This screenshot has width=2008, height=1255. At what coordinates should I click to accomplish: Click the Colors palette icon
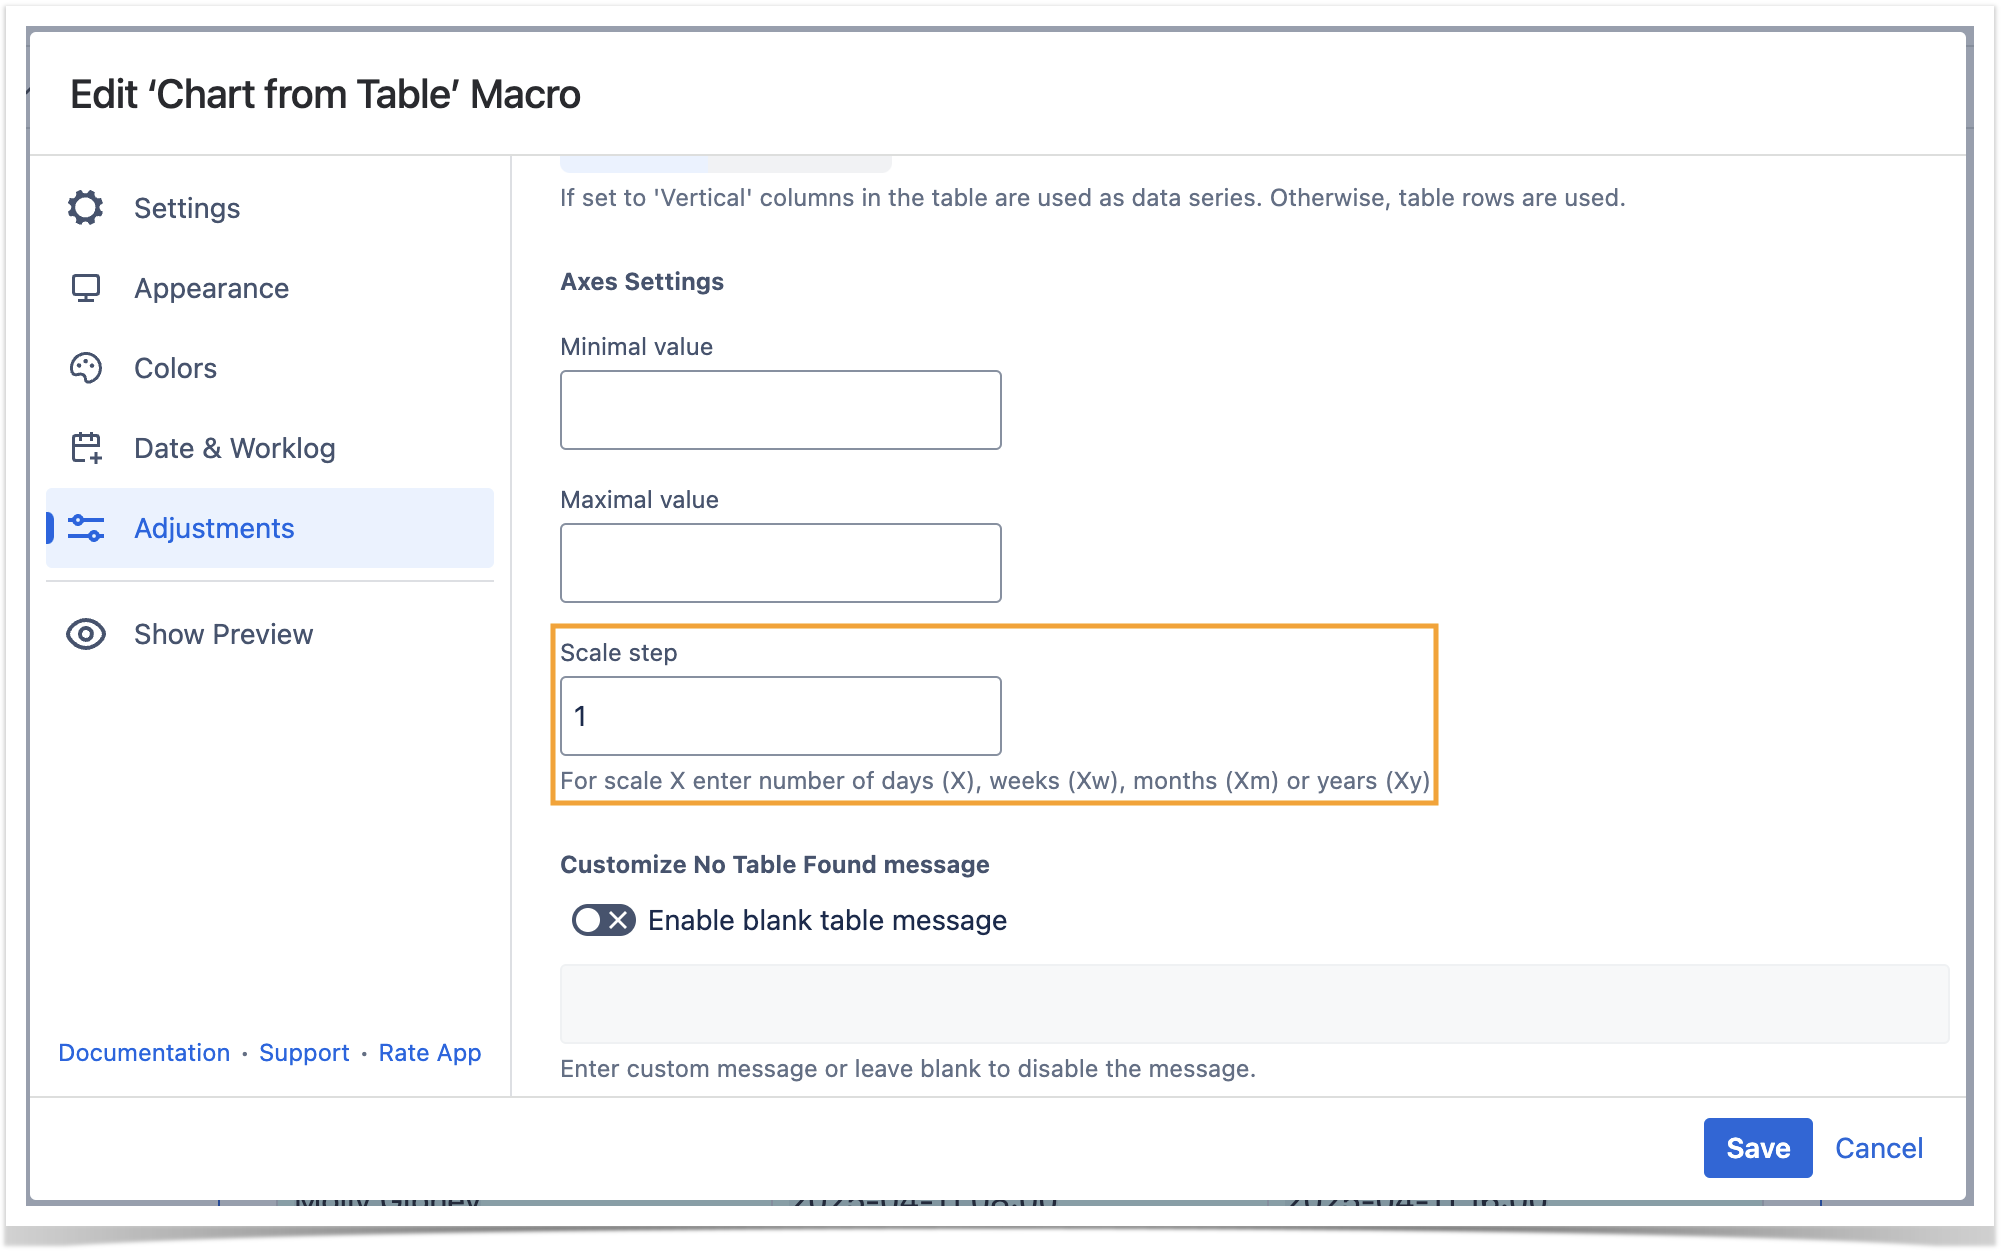click(86, 368)
